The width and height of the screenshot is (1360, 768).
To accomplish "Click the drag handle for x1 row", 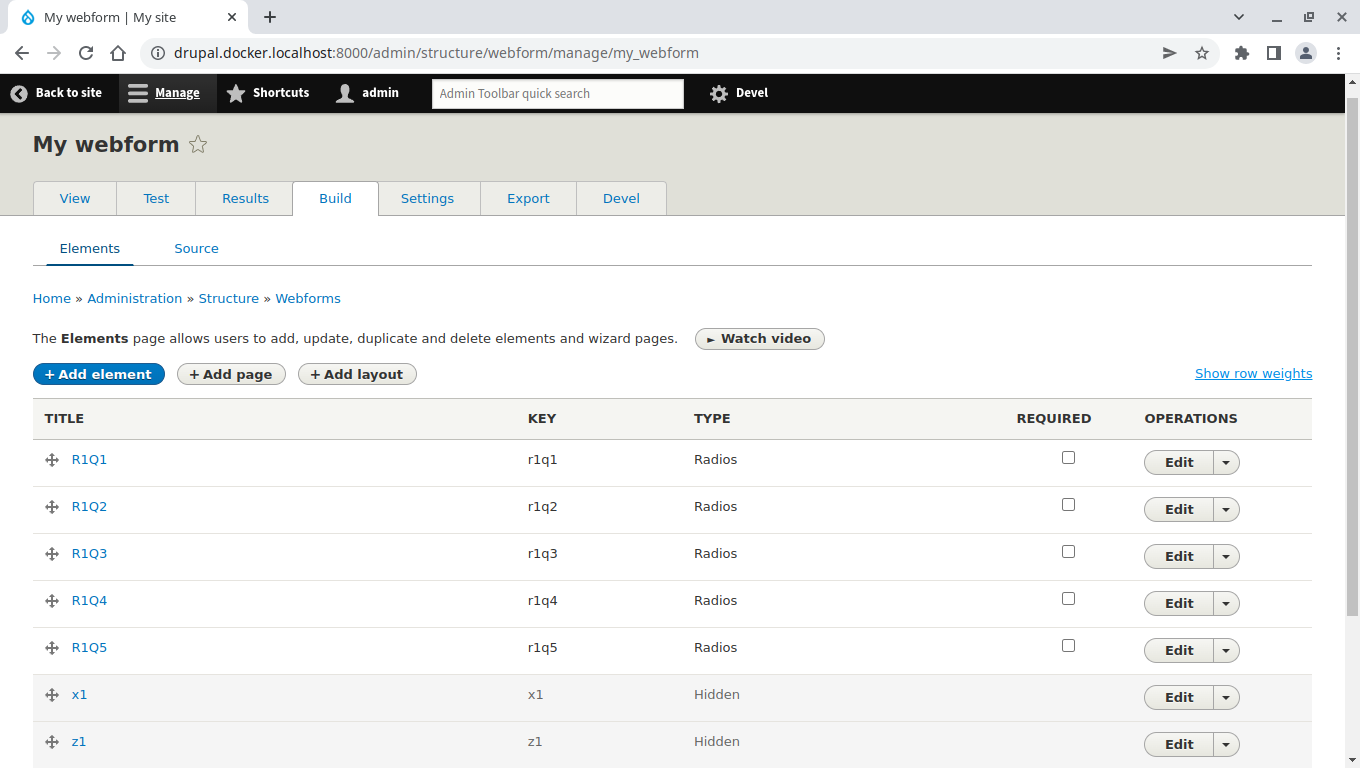I will tap(52, 695).
